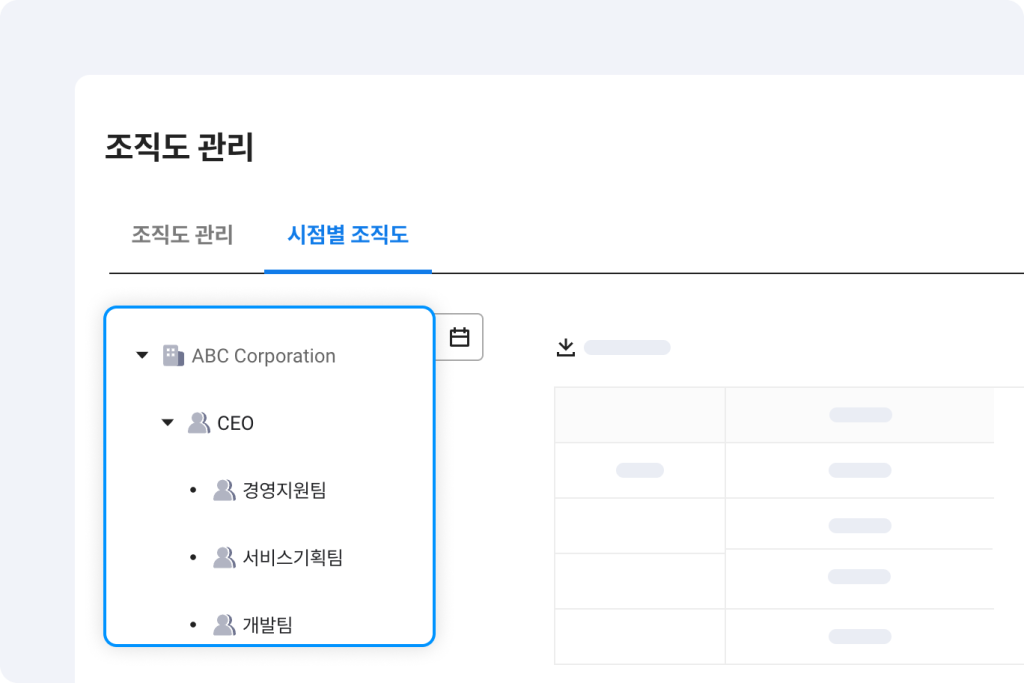Click the 경영지원팀 people icon
Screen dimensions: 1024x683
pyautogui.click(x=224, y=490)
